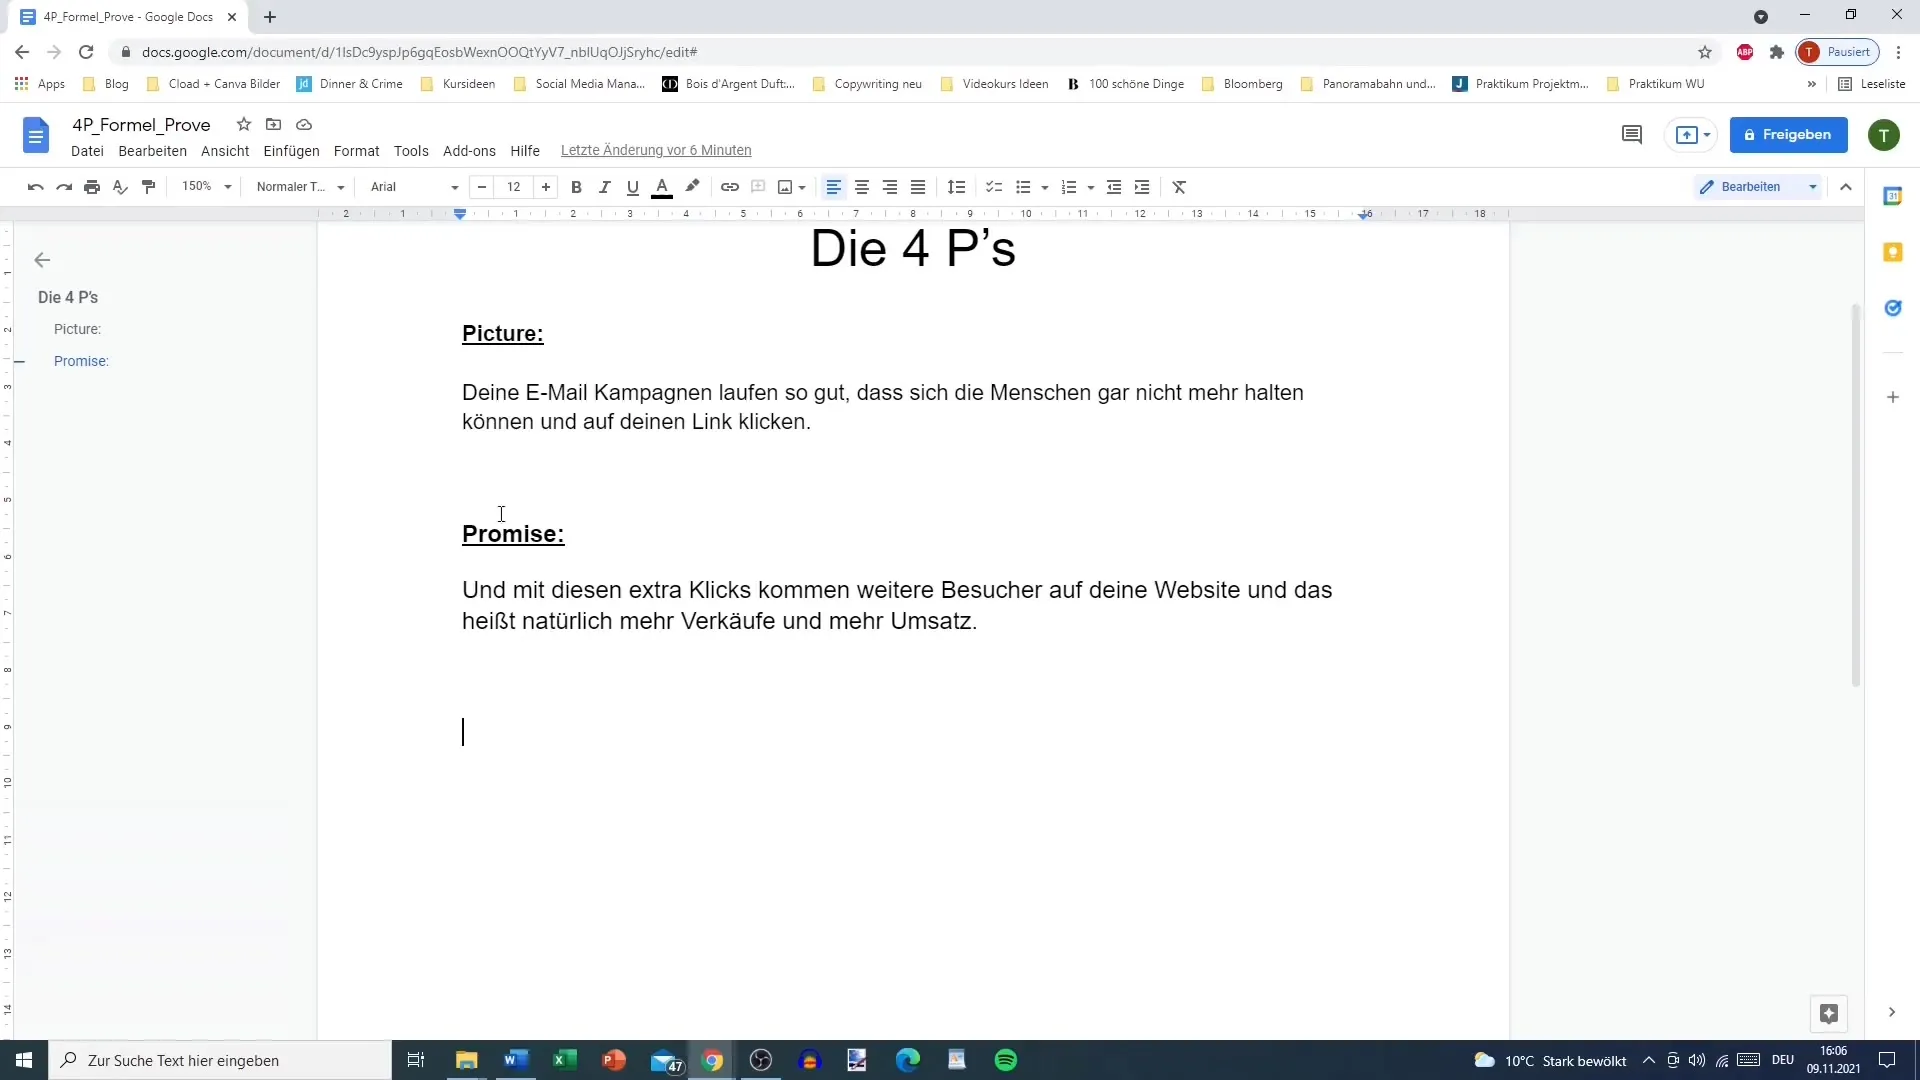The width and height of the screenshot is (1920, 1080).
Task: Open the version history link Letzte Änderung
Action: (656, 151)
